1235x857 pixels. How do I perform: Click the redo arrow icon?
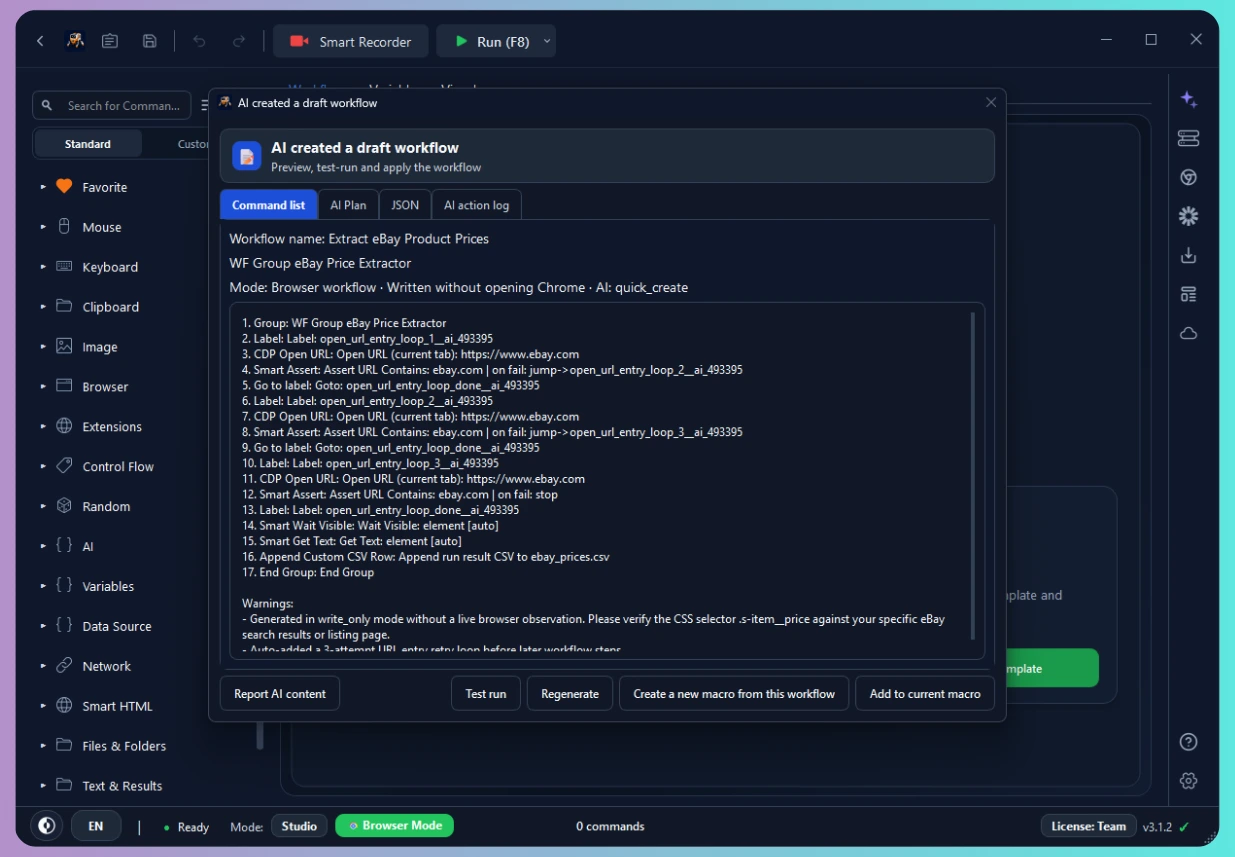(x=239, y=41)
